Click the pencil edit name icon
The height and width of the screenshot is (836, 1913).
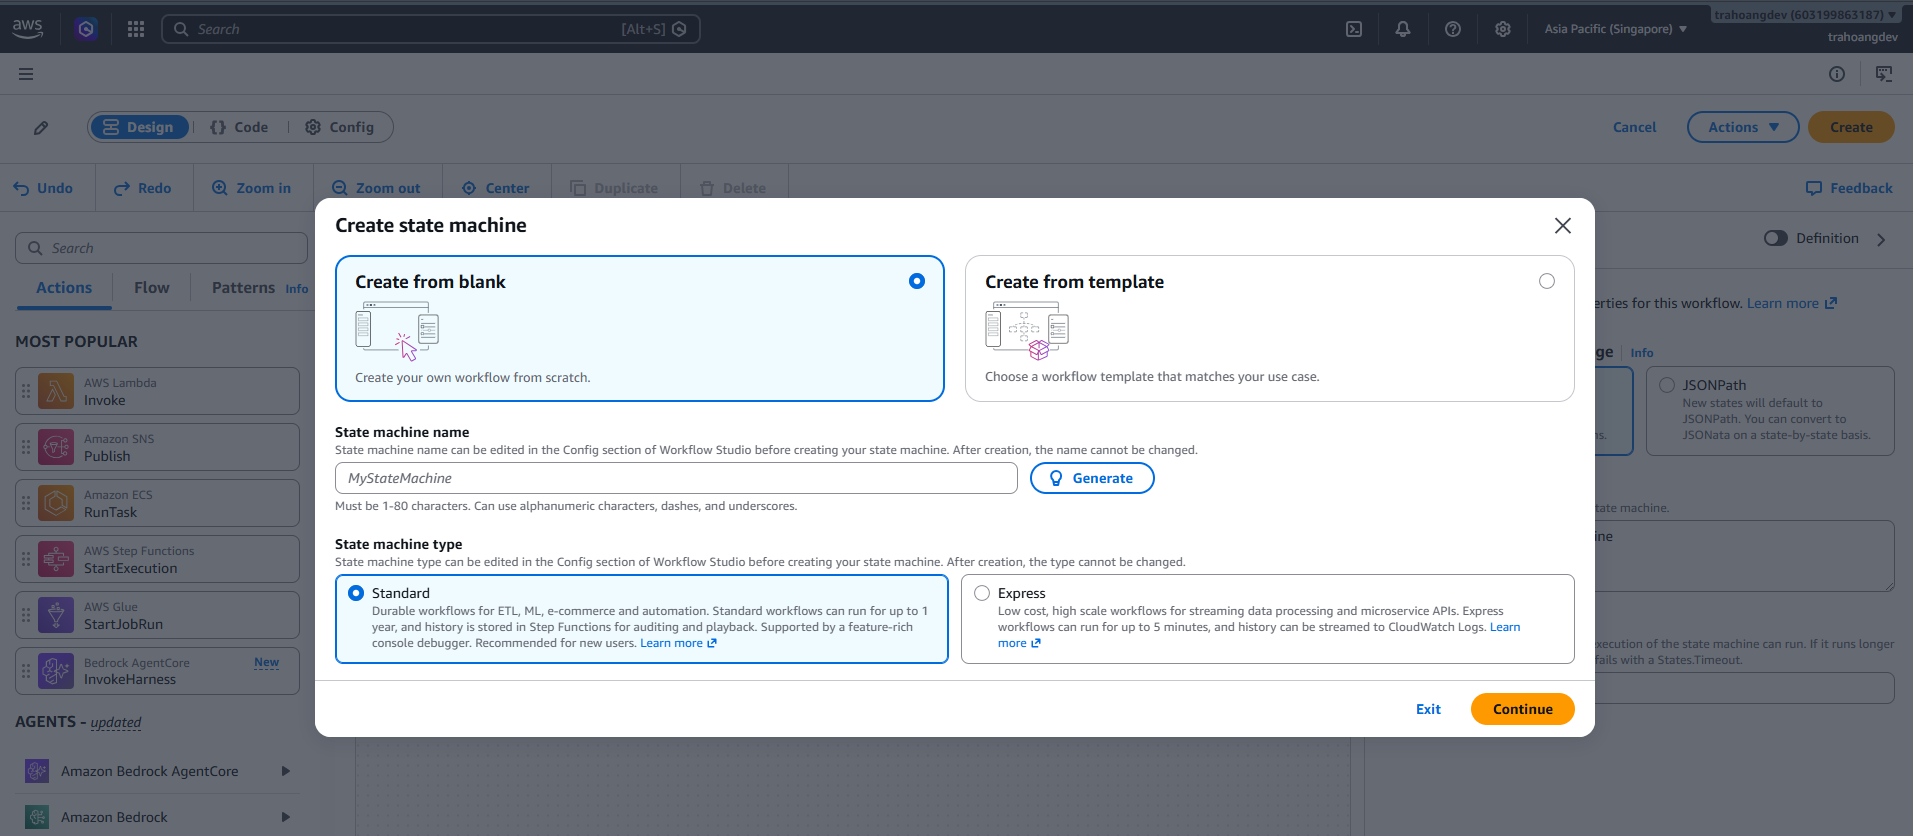[41, 127]
